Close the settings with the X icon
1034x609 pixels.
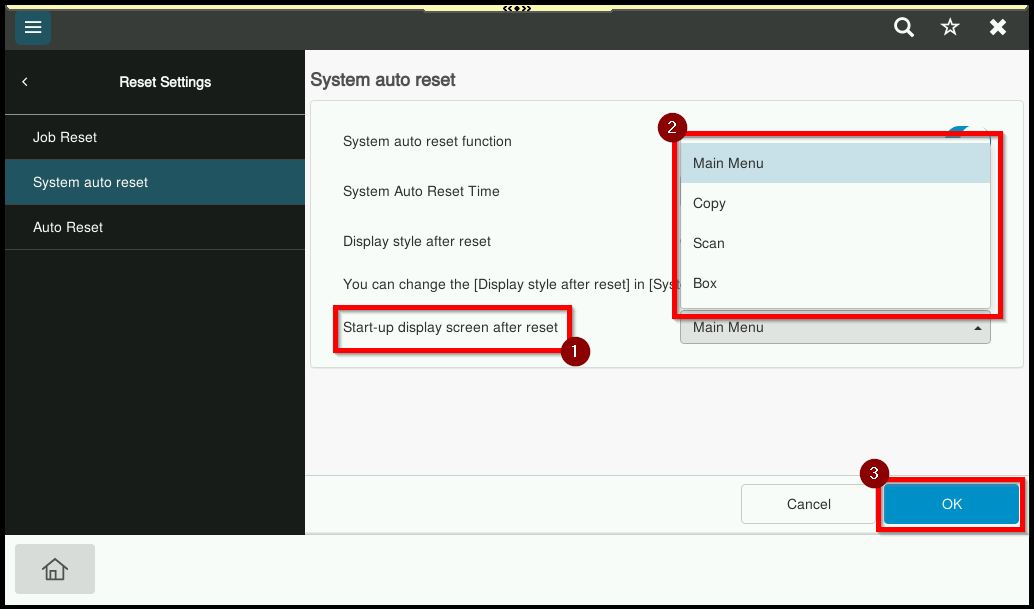(997, 27)
